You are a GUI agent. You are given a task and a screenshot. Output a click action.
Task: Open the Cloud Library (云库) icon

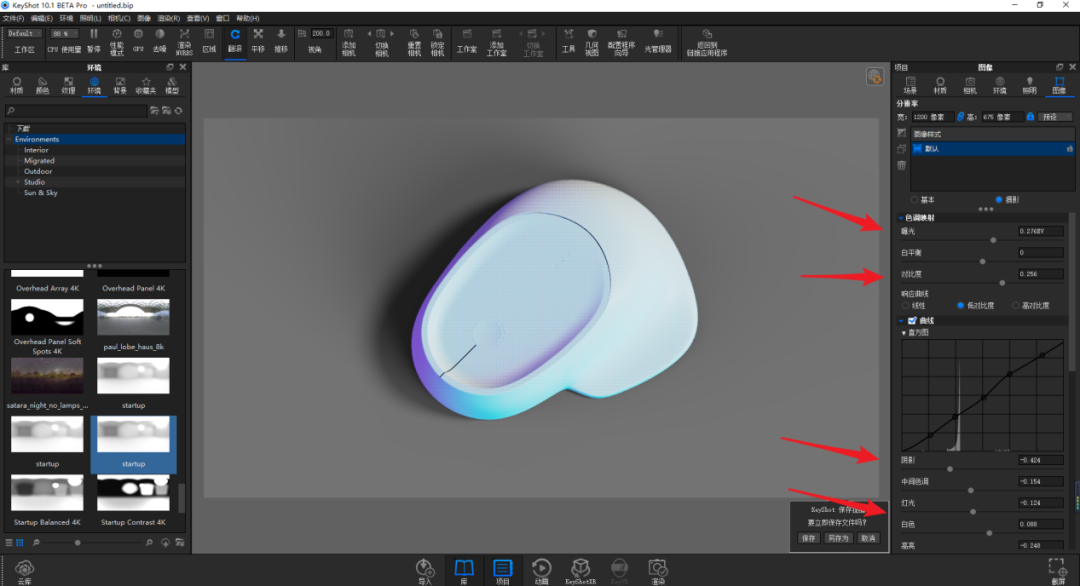coord(25,571)
